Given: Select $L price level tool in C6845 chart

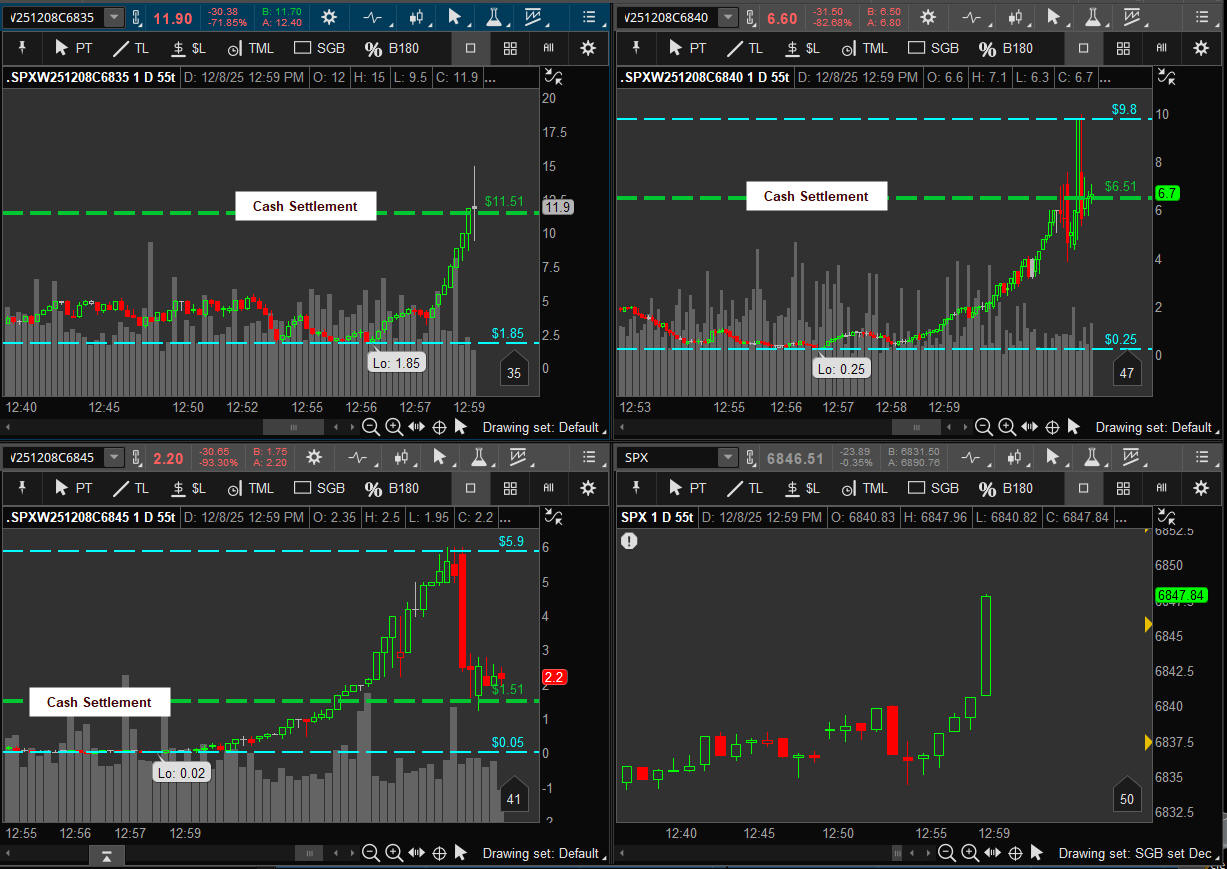Looking at the screenshot, I should click(x=188, y=488).
